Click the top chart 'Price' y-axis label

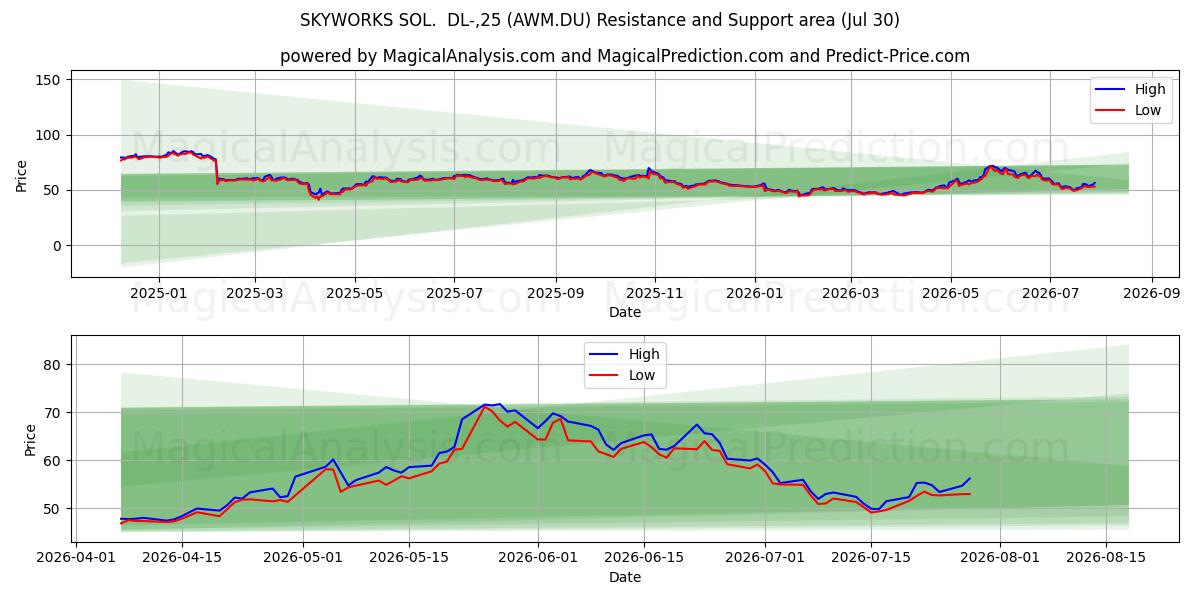coord(22,174)
